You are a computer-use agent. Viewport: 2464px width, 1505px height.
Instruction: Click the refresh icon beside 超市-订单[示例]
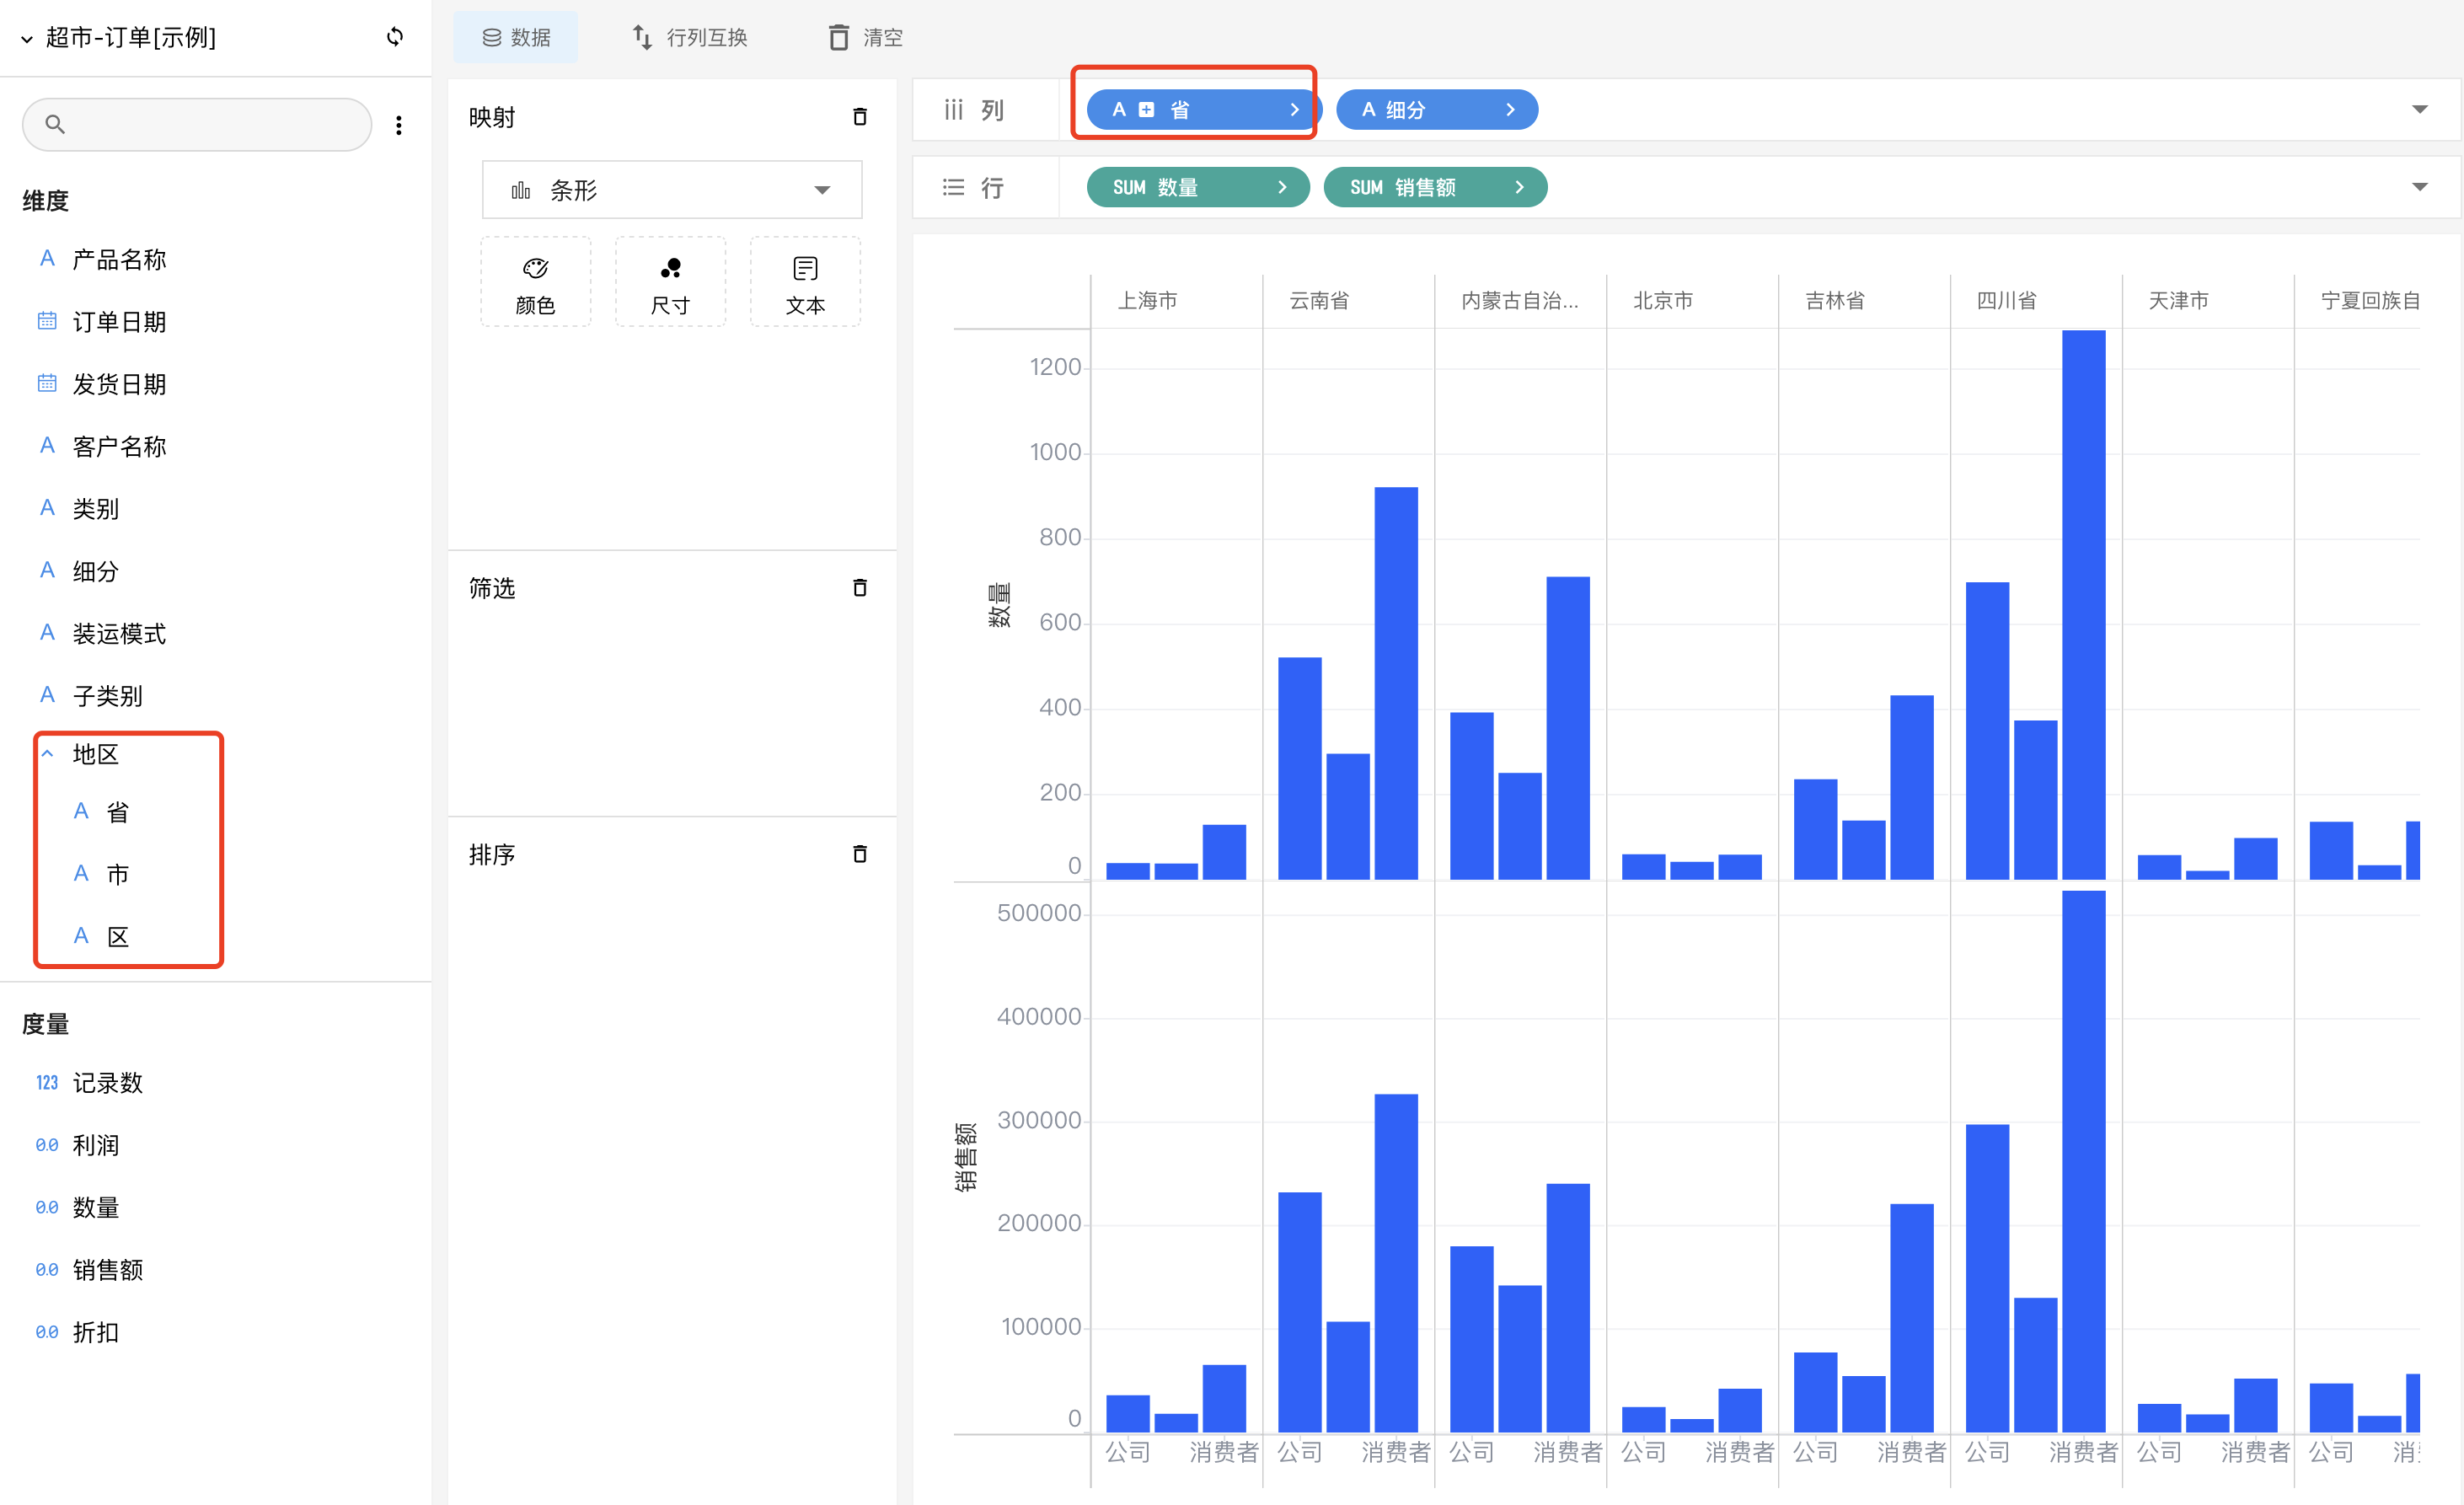pos(395,37)
